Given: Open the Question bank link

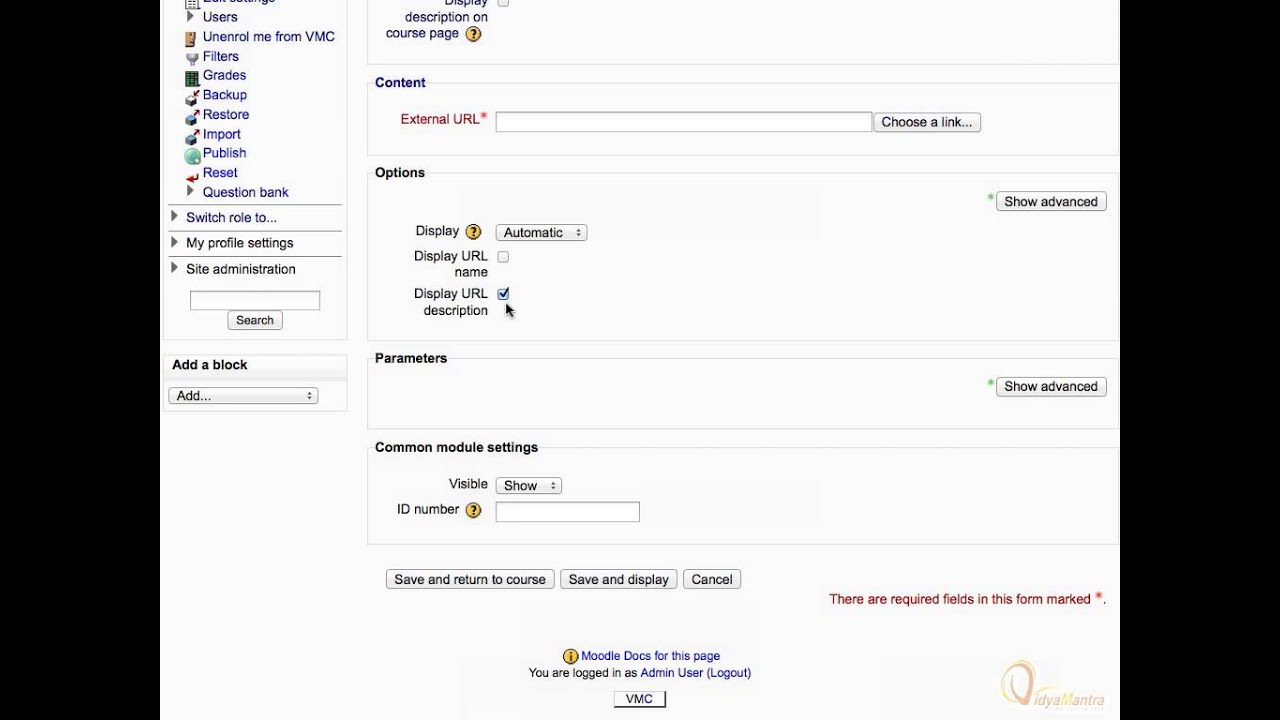Looking at the screenshot, I should (x=246, y=192).
